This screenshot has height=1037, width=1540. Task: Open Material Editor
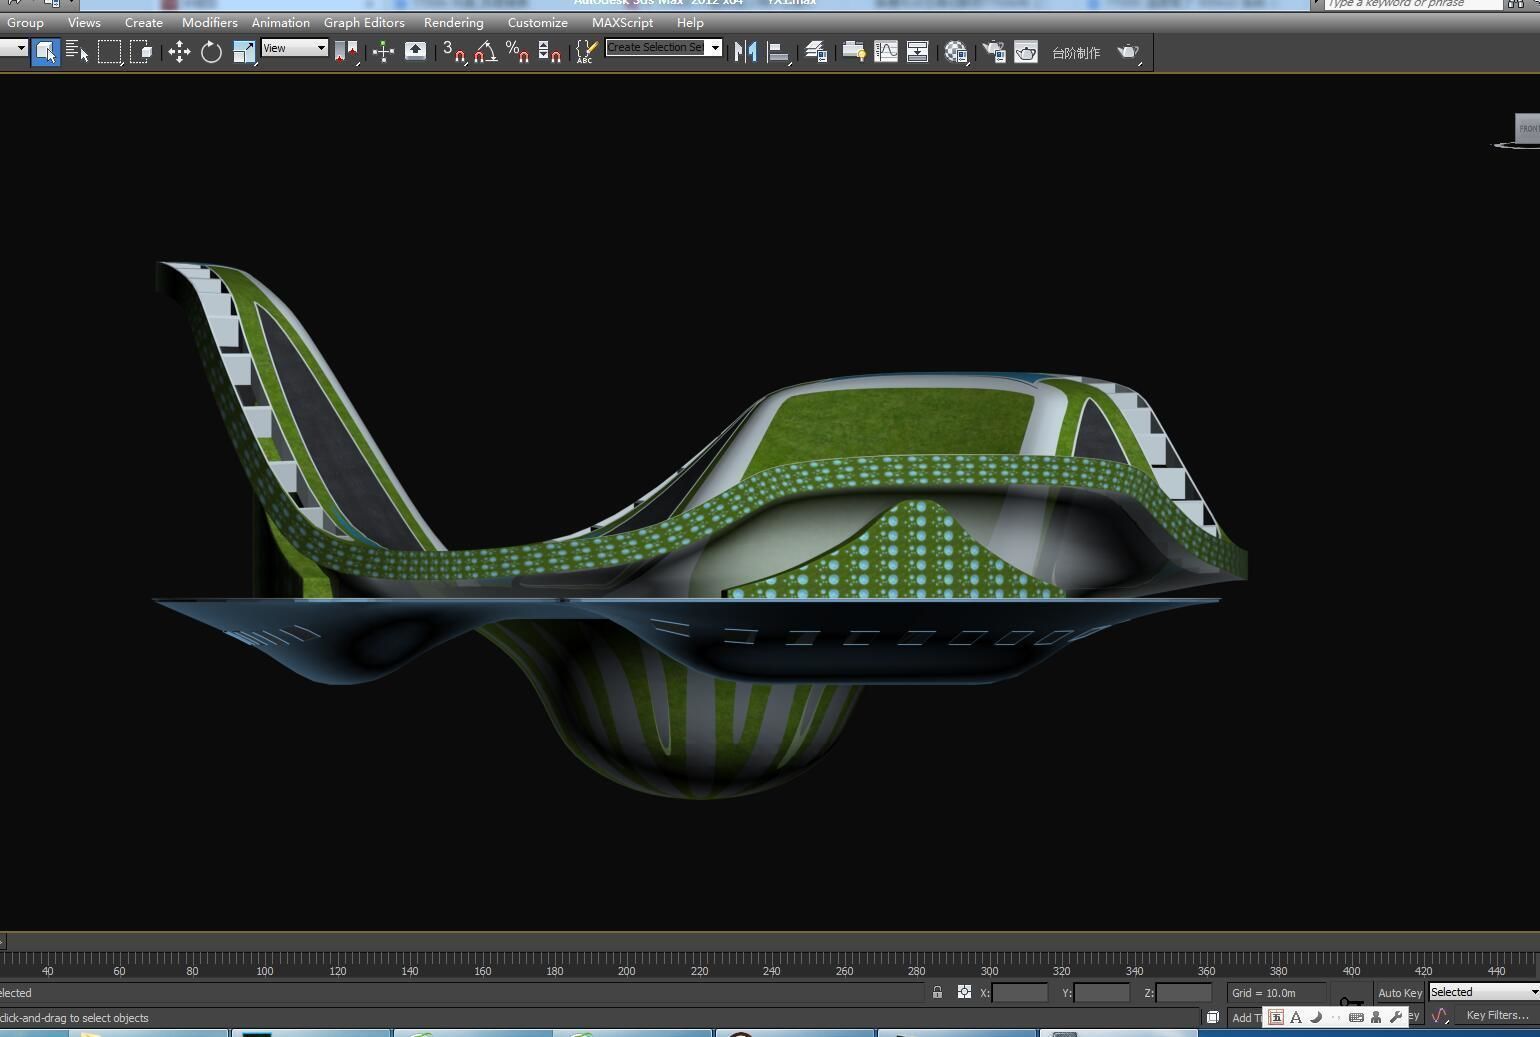956,52
